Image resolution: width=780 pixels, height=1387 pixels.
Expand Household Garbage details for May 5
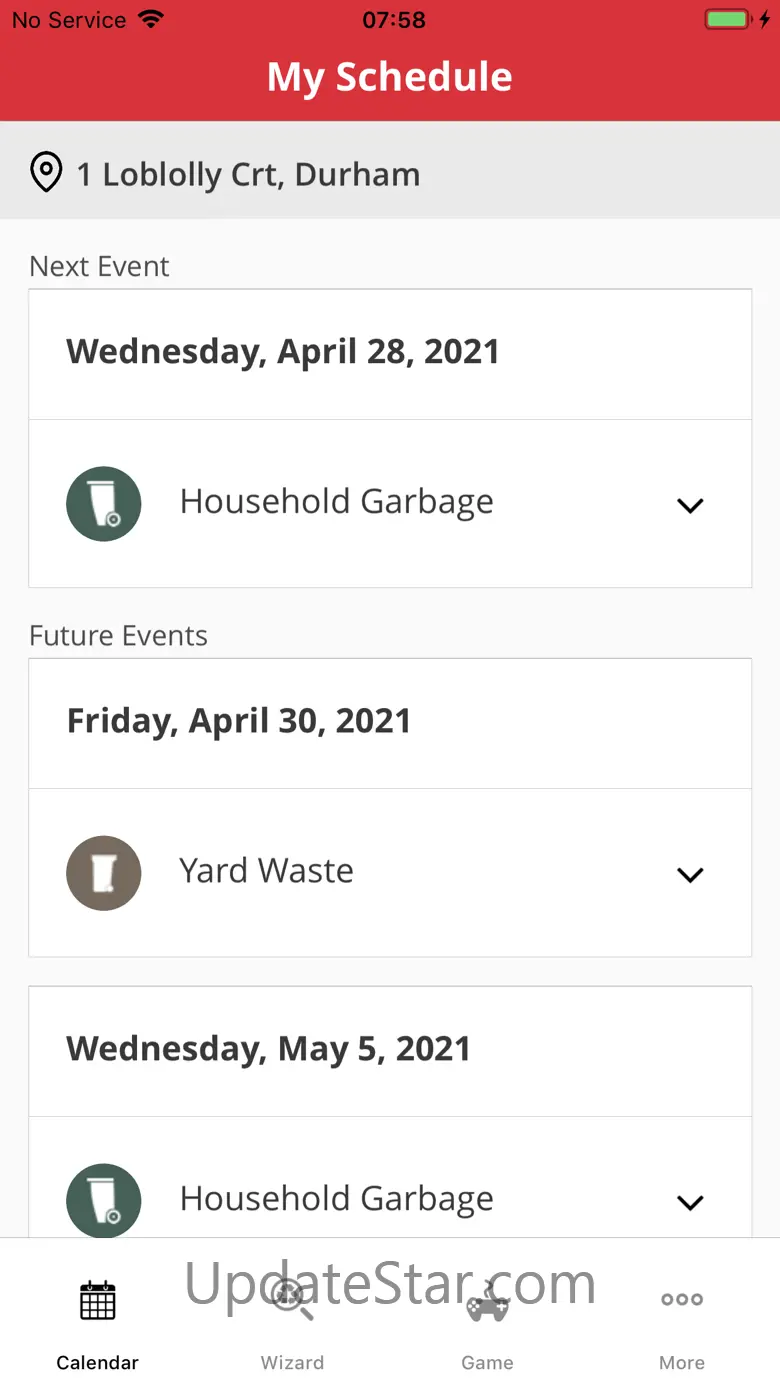click(690, 1202)
